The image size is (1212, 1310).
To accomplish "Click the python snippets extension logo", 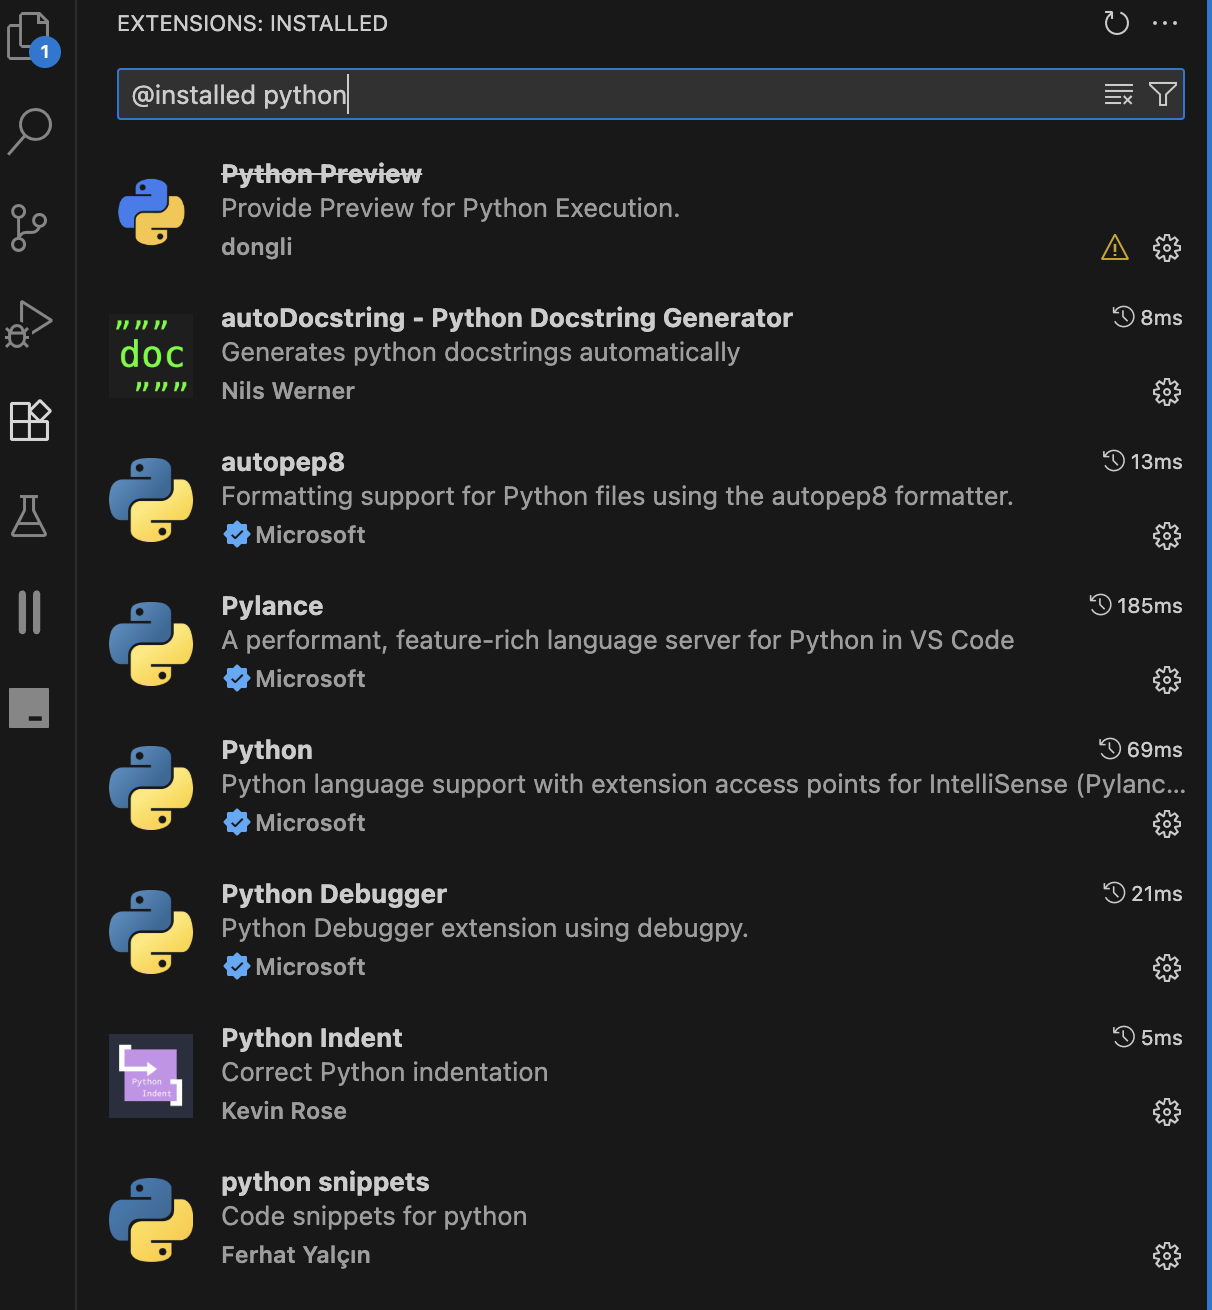I will (151, 1220).
